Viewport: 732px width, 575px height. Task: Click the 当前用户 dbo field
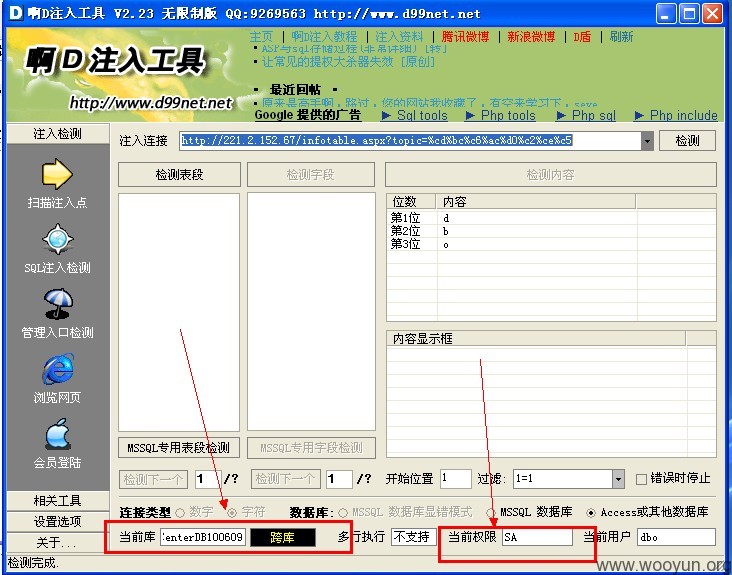(676, 537)
